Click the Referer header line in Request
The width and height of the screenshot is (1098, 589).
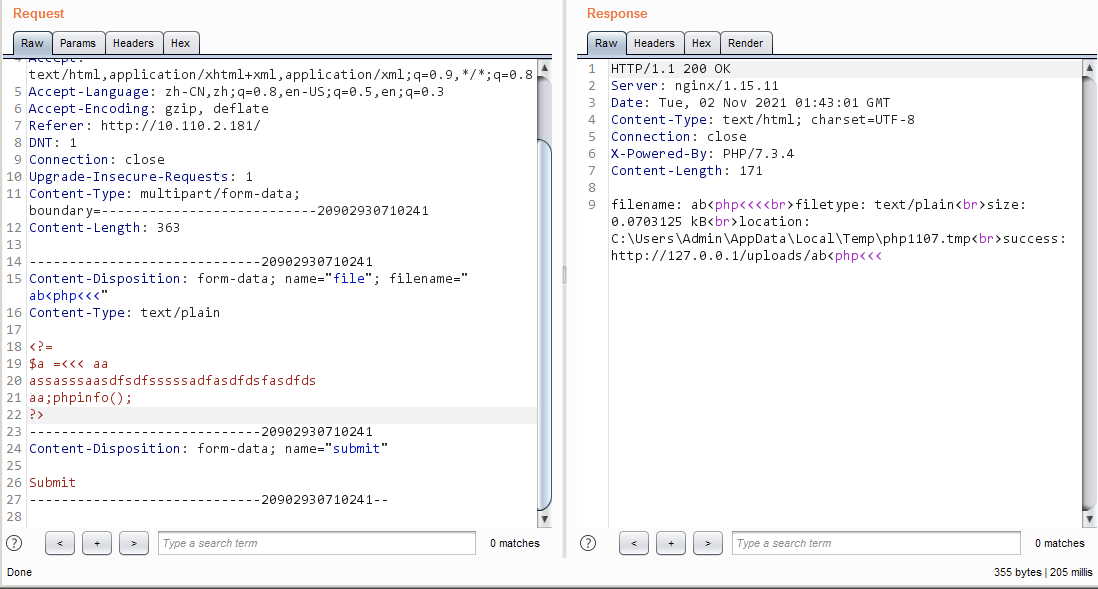point(144,125)
